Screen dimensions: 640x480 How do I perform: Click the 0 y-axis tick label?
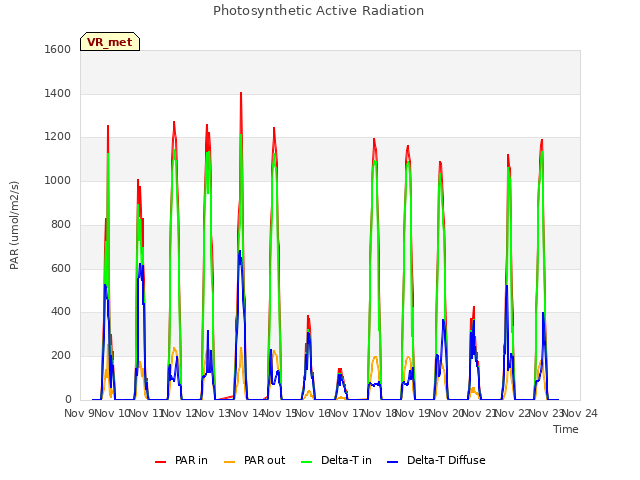pyautogui.click(x=68, y=400)
